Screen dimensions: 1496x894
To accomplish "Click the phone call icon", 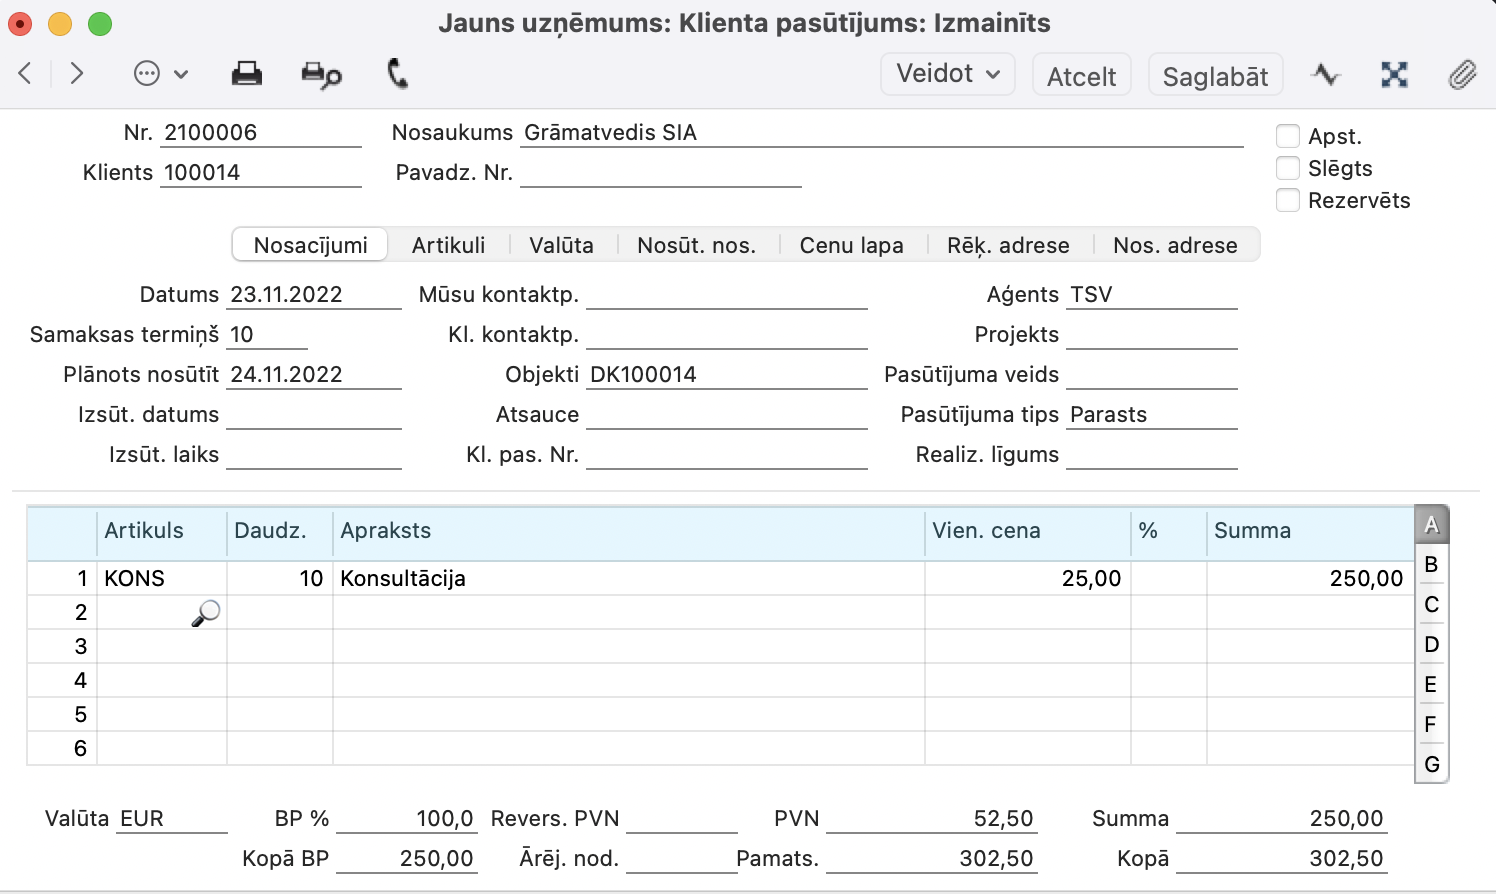I will pyautogui.click(x=397, y=74).
